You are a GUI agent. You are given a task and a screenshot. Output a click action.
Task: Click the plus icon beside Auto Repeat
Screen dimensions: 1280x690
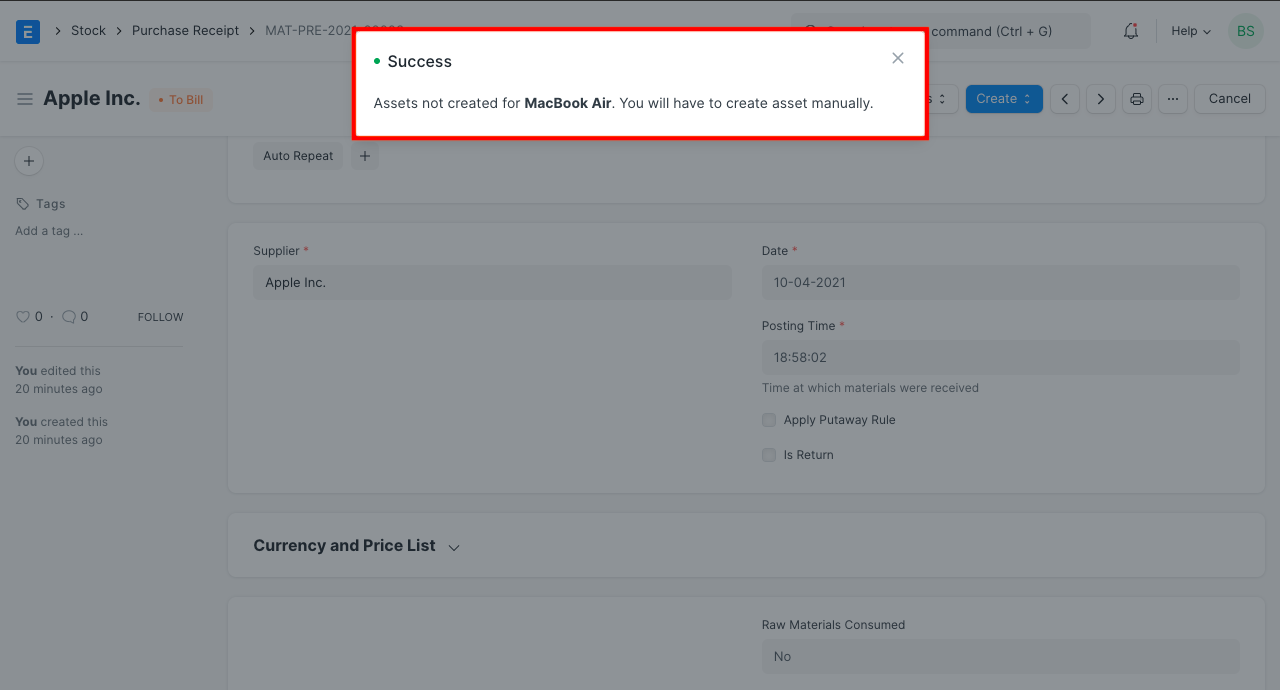pos(365,156)
